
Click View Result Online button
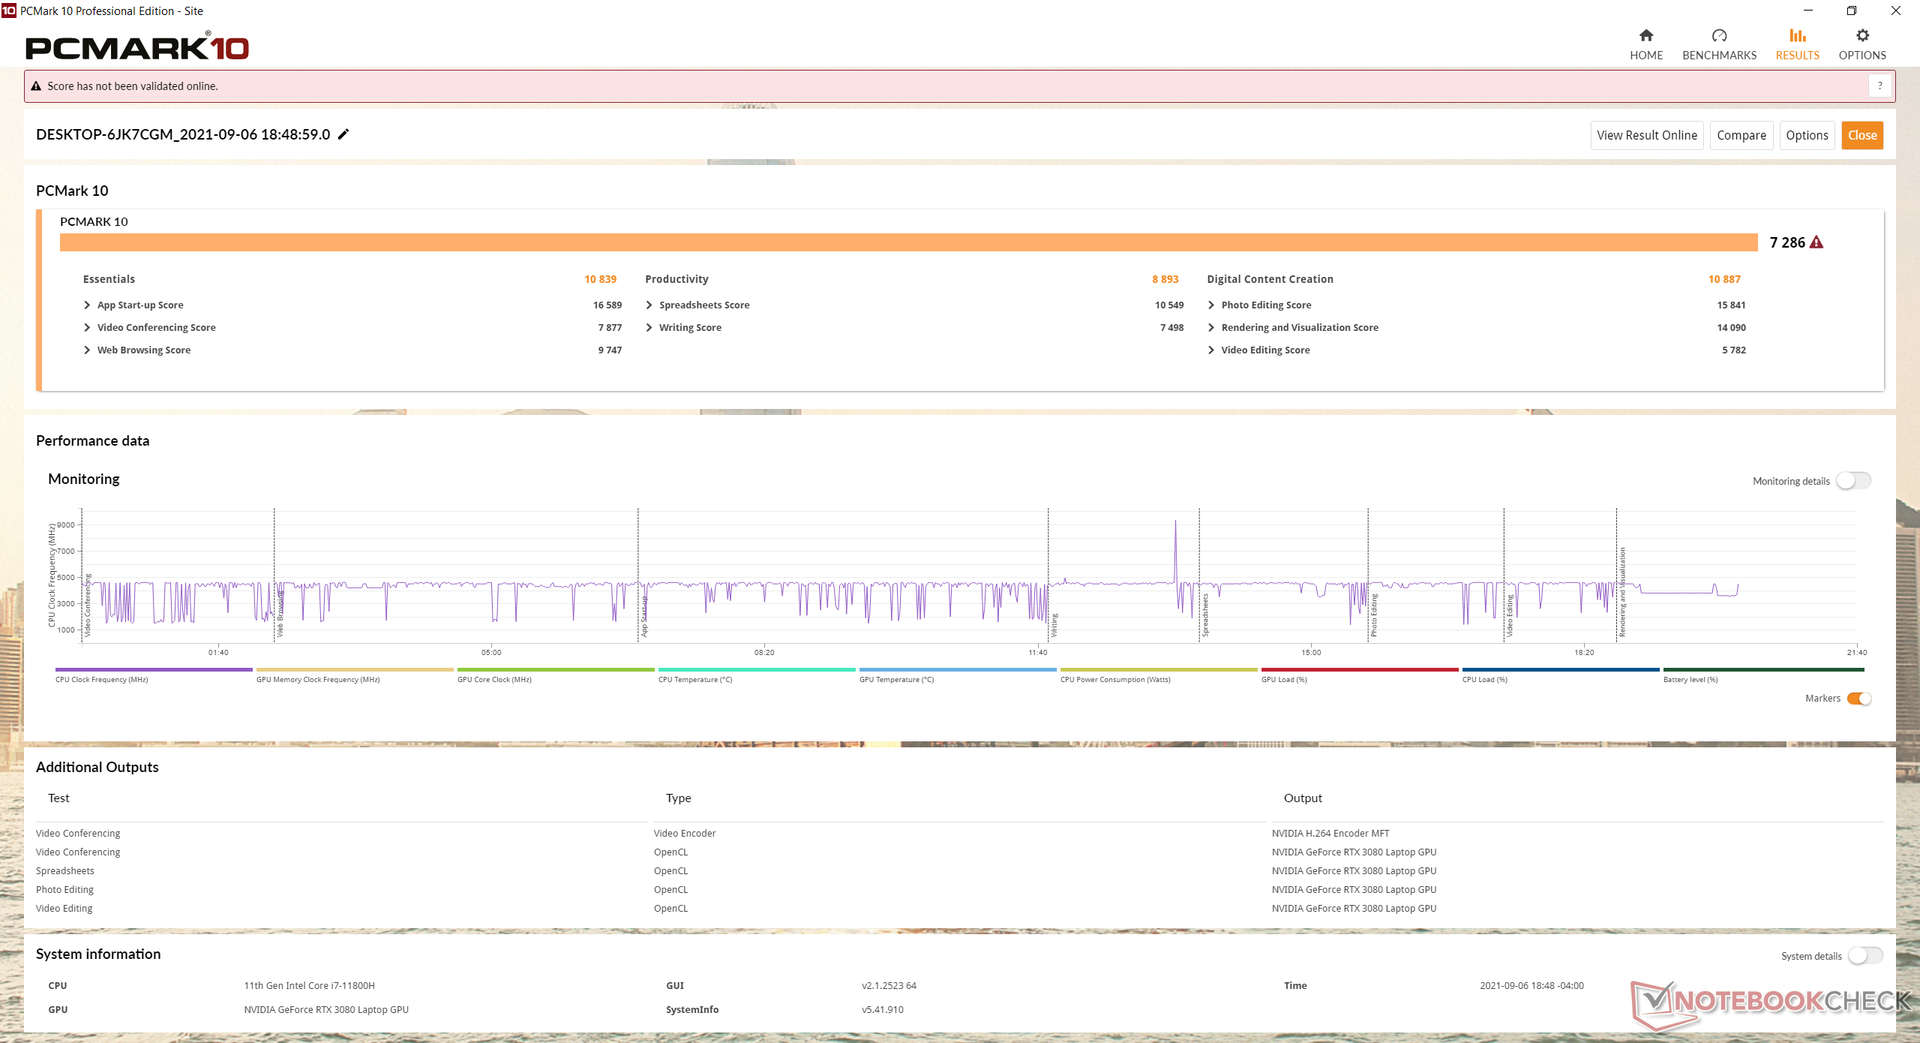pyautogui.click(x=1647, y=135)
